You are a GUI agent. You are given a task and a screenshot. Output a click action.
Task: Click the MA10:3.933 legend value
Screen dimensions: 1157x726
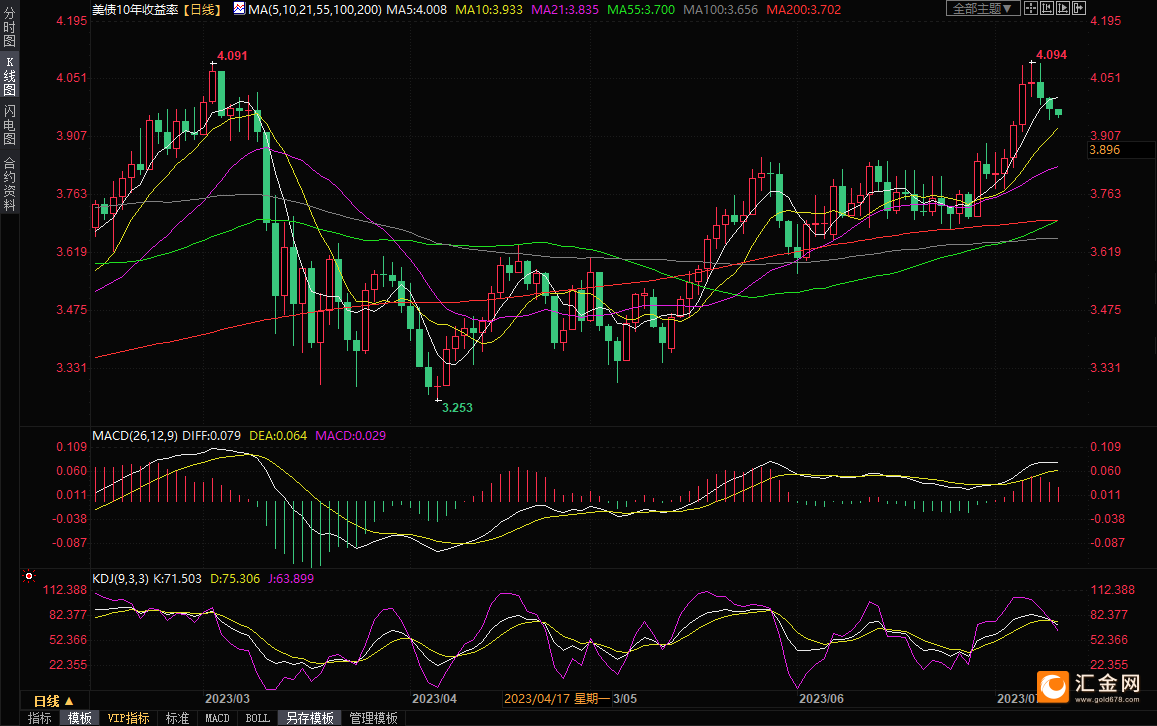(x=489, y=10)
